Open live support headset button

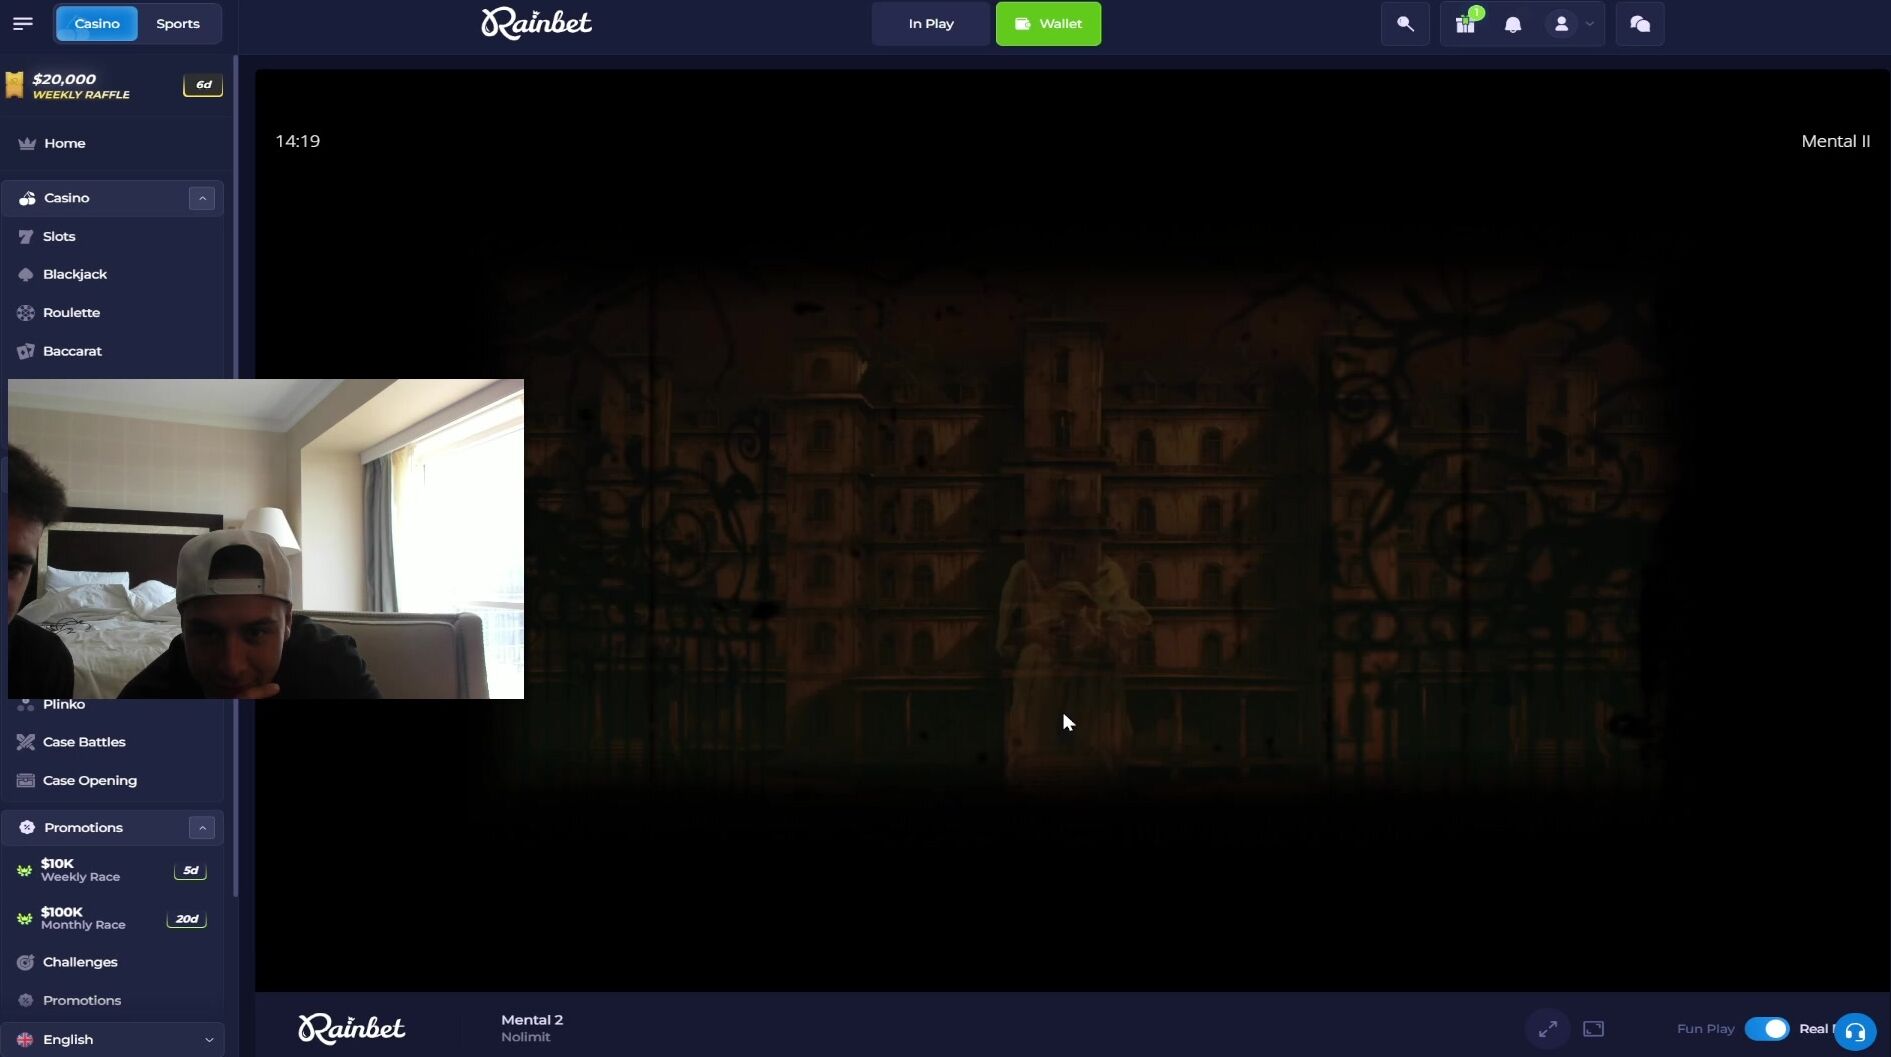(1855, 1032)
